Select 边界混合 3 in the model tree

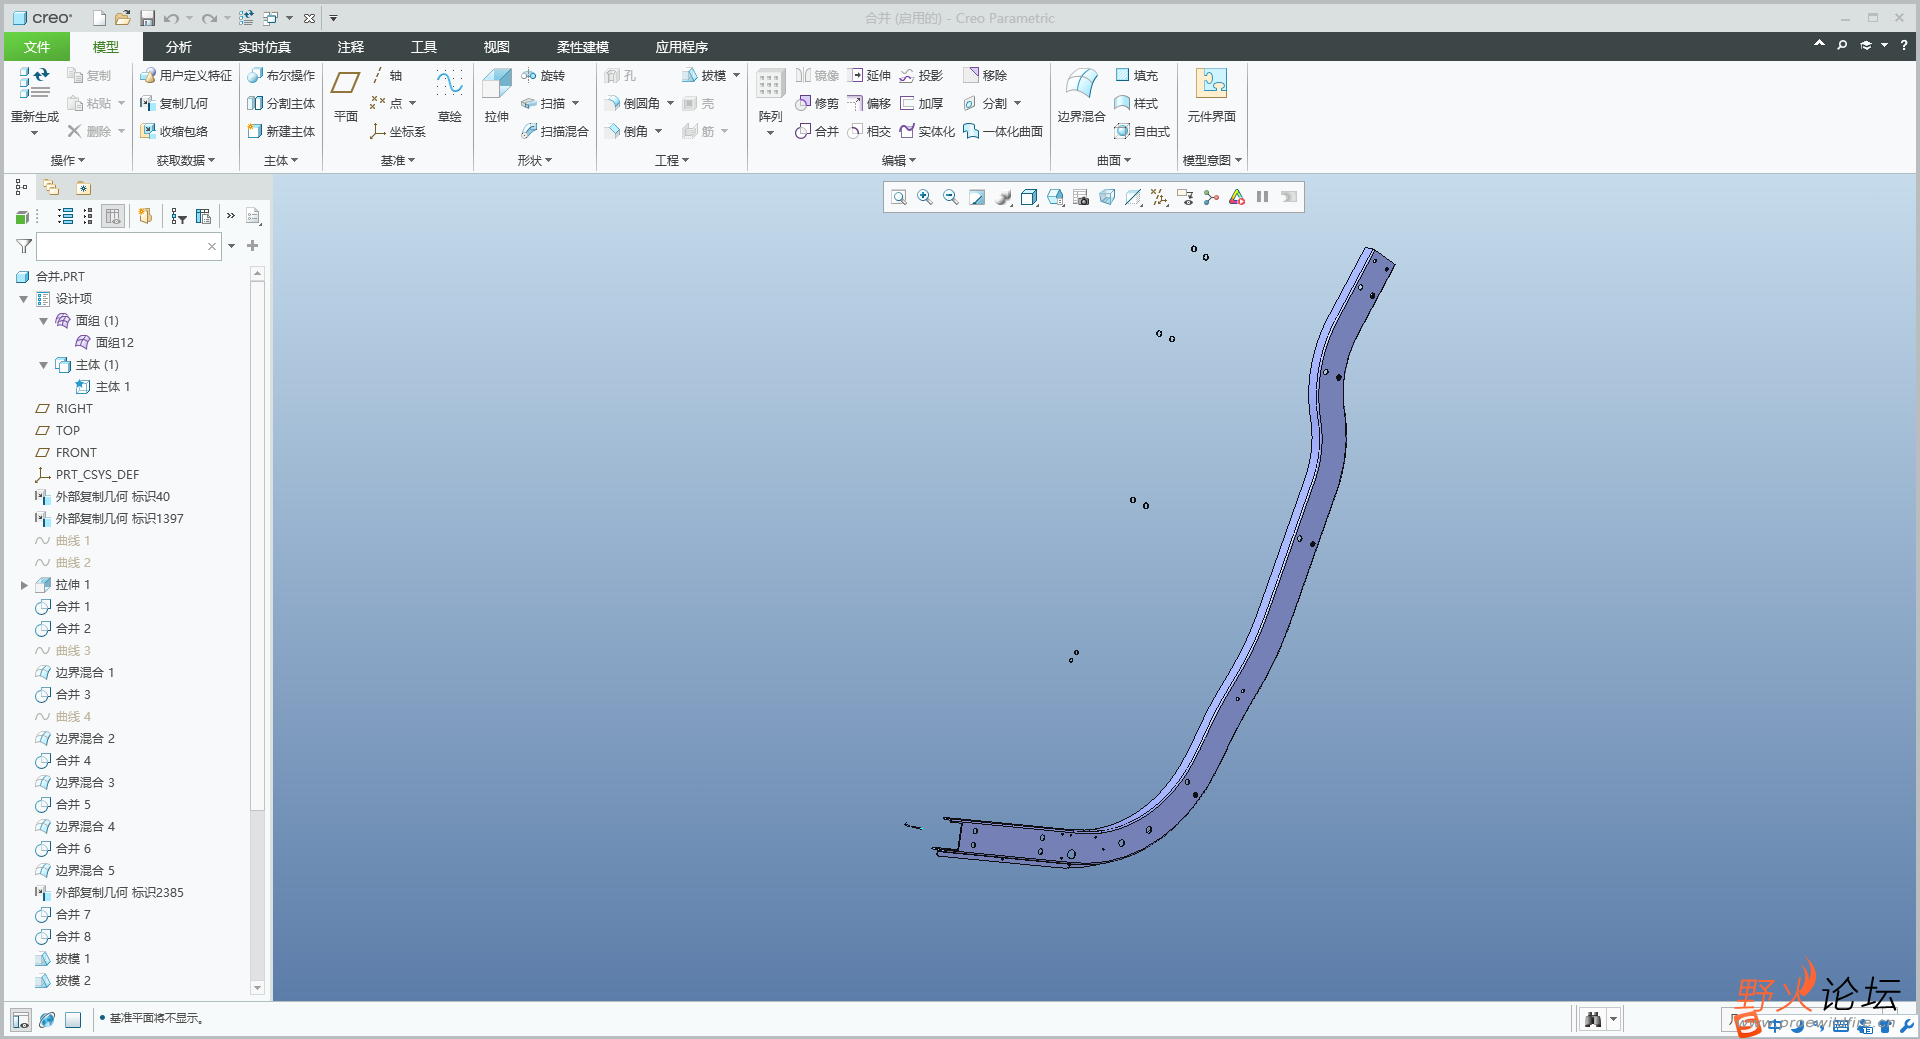85,783
